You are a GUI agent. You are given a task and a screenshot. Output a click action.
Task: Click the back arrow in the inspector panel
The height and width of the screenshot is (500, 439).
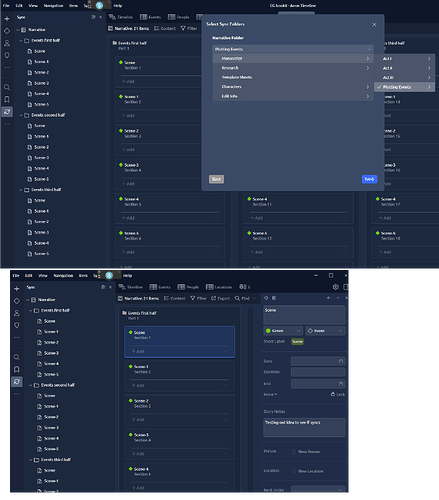[329, 298]
